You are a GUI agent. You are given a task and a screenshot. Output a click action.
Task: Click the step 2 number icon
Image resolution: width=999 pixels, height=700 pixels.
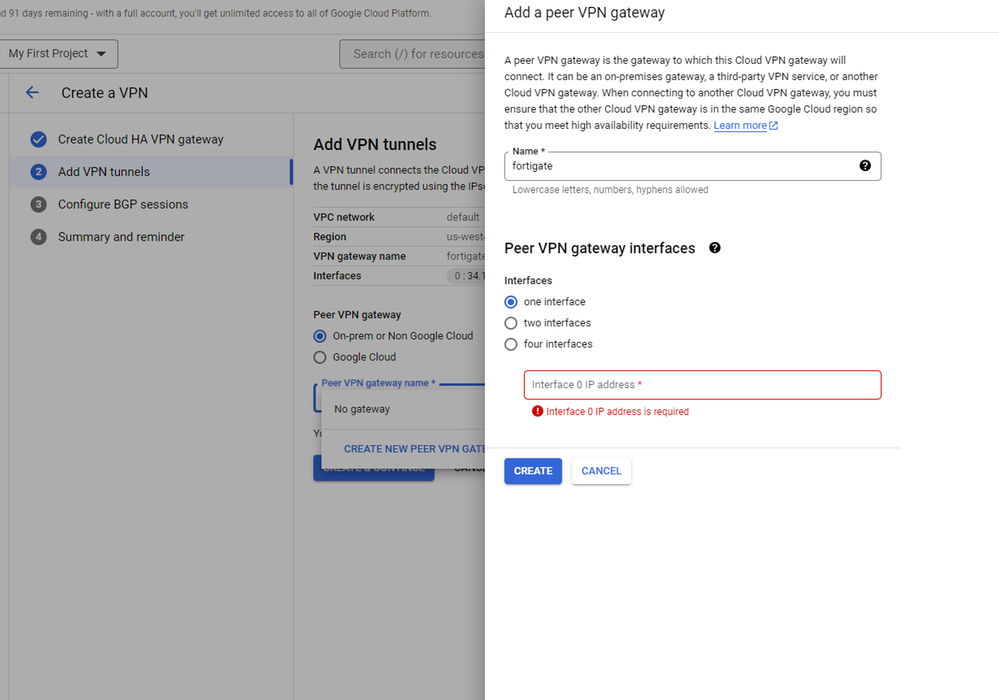(39, 172)
